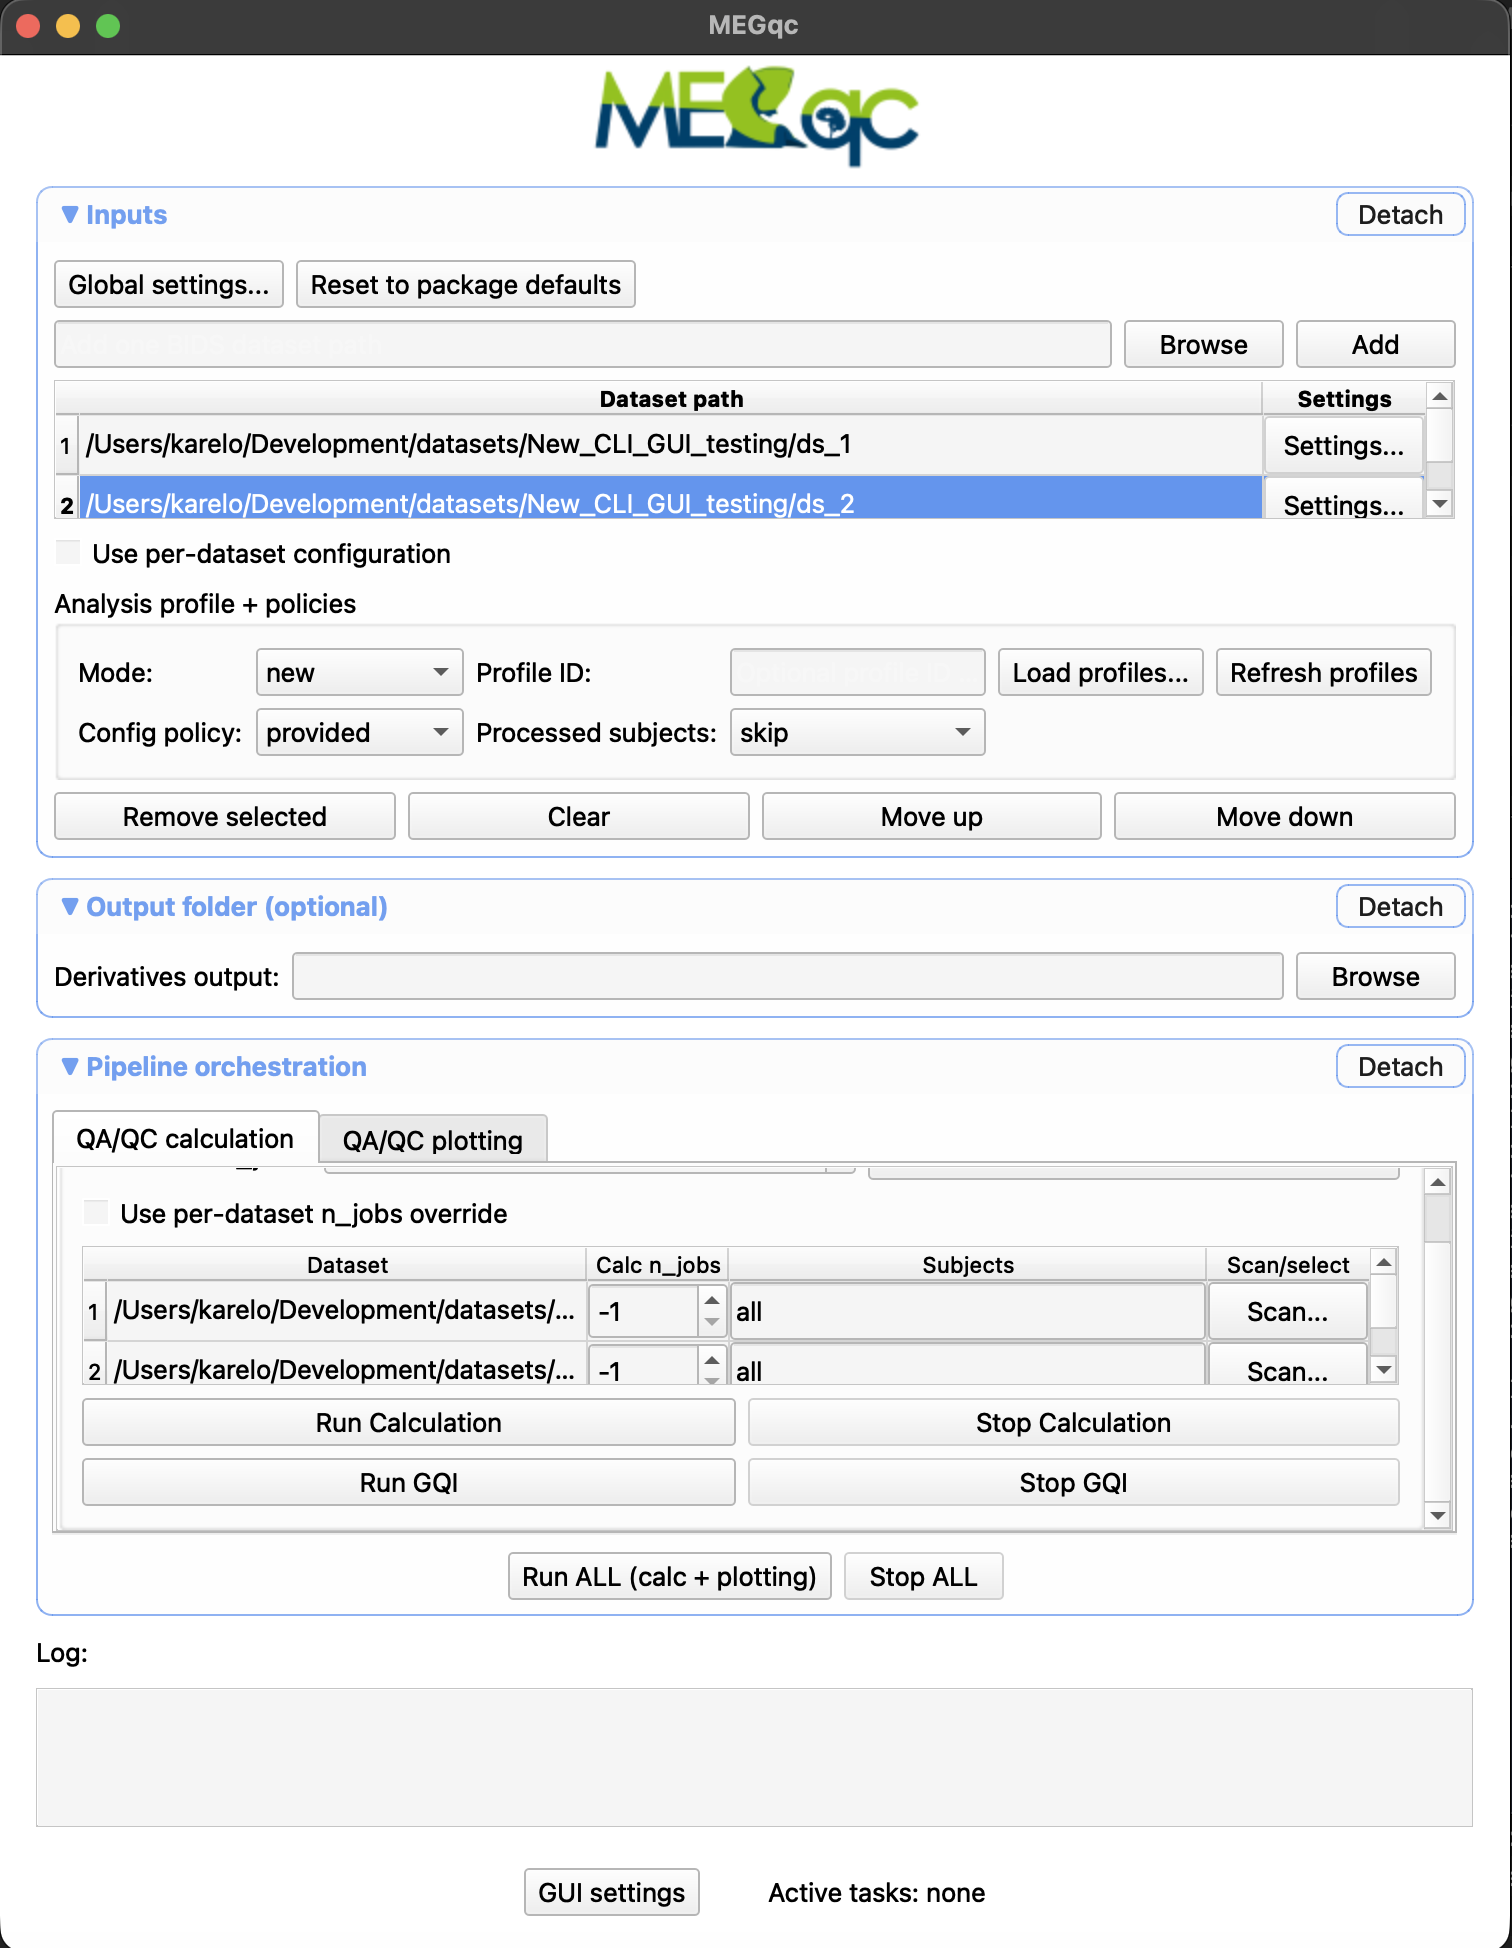Open the Mode dropdown
The width and height of the screenshot is (1512, 1948).
click(359, 673)
